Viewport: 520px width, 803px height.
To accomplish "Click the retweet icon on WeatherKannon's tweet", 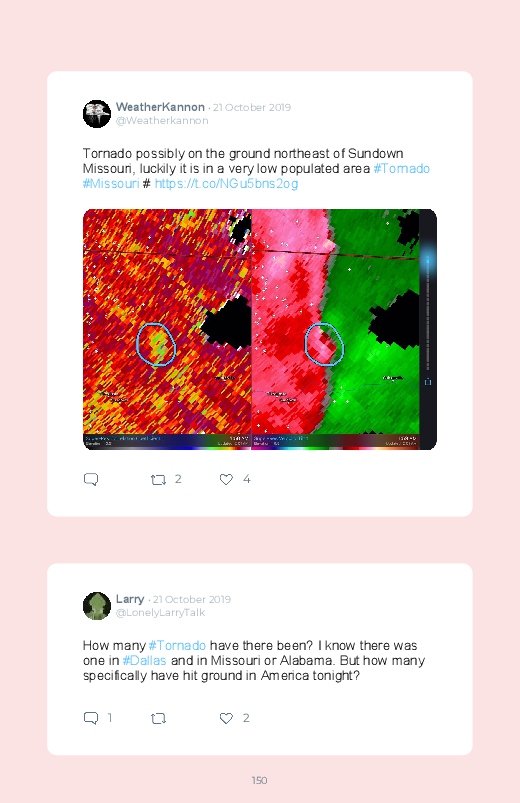I will click(x=158, y=480).
